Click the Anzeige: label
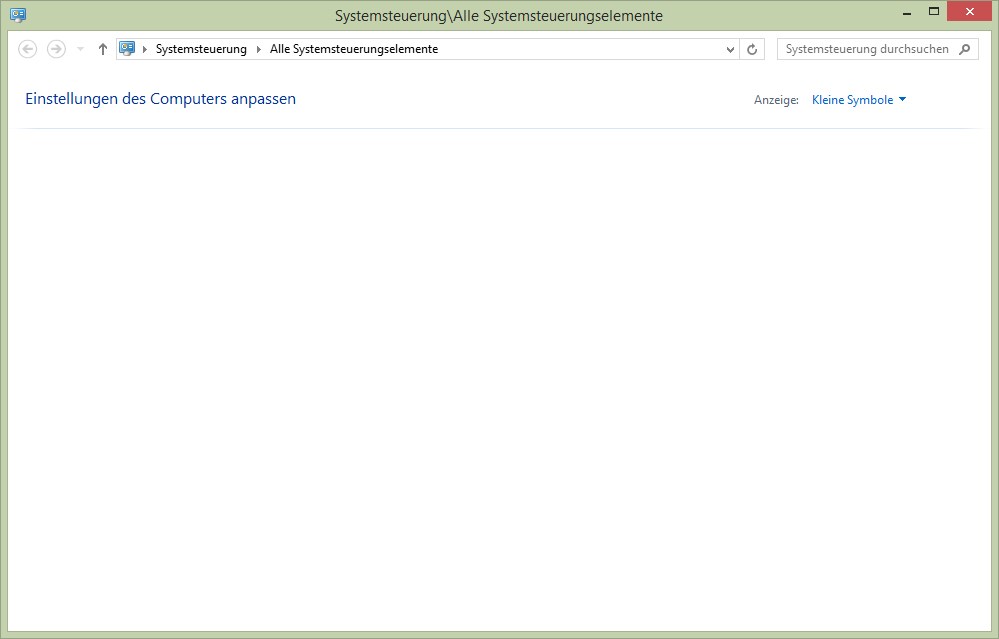Screen dimensions: 999x639 click(776, 100)
